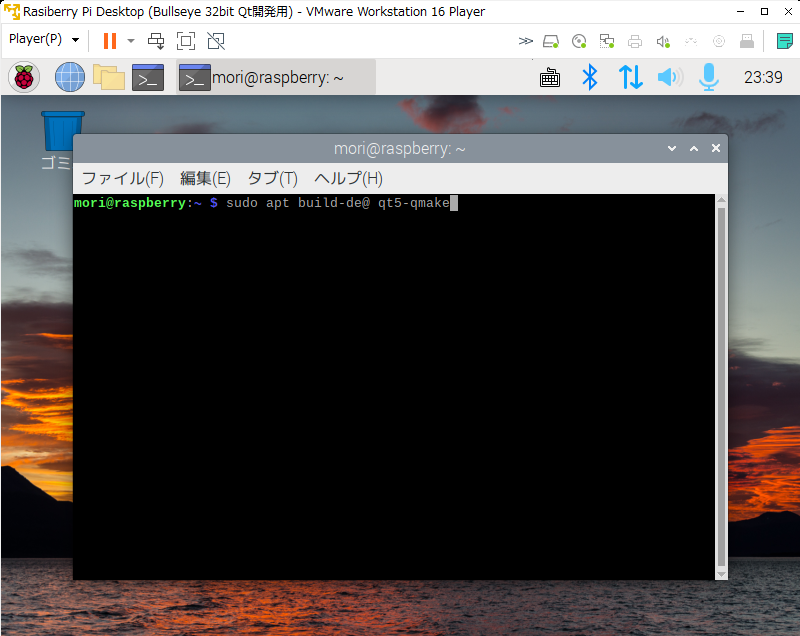The height and width of the screenshot is (636, 800).
Task: Minimize the terminal window with chevron
Action: coord(672,148)
